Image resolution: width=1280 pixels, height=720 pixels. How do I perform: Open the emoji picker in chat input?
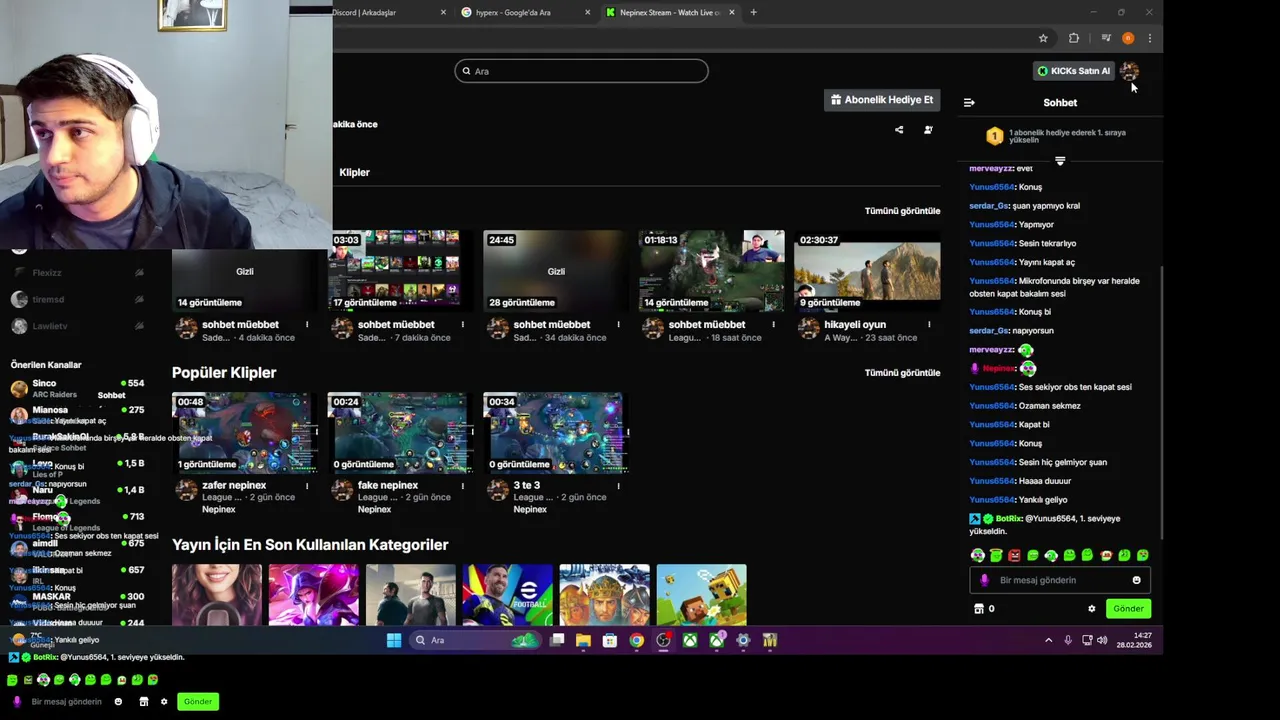point(1136,580)
